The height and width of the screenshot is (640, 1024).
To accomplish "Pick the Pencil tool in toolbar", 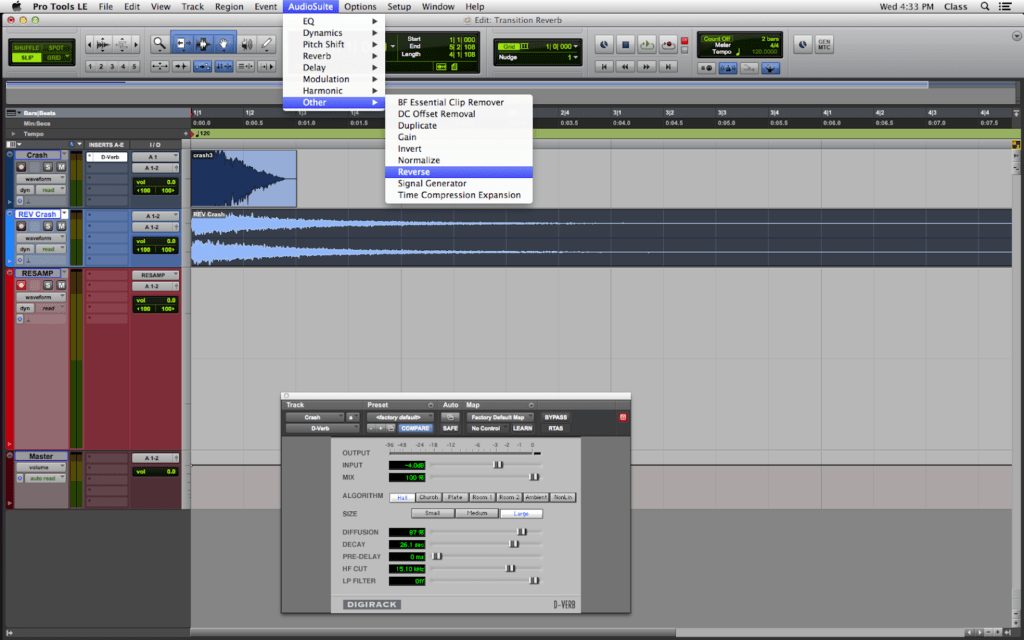I will [266, 43].
